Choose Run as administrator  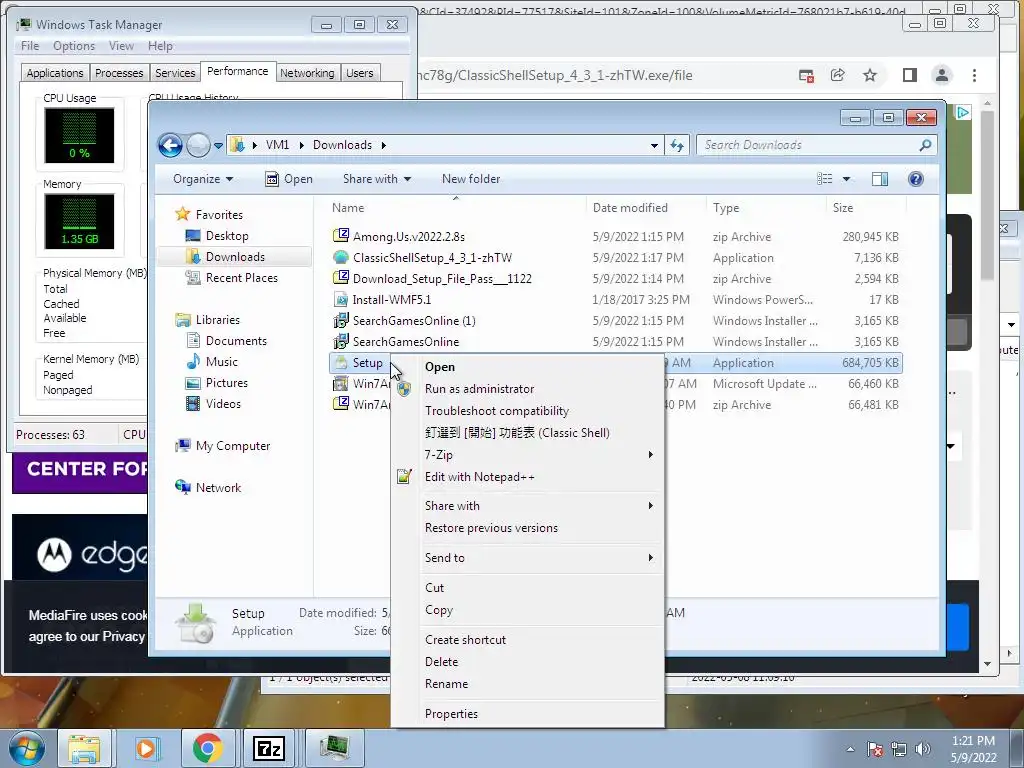(479, 389)
